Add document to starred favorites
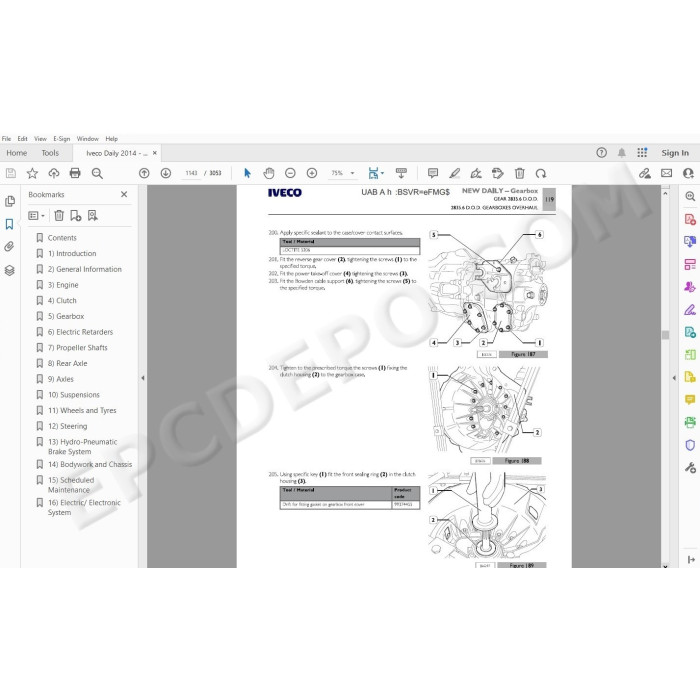Viewport: 700px width, 700px height. (32, 173)
